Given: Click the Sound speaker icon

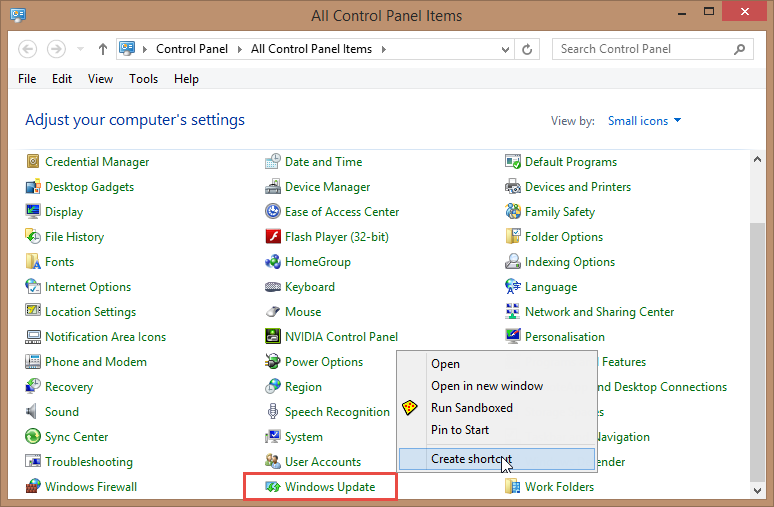Looking at the screenshot, I should click(32, 411).
